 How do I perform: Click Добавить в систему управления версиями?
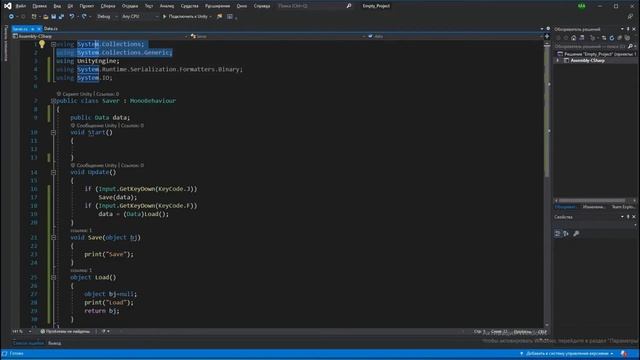tap(567, 353)
